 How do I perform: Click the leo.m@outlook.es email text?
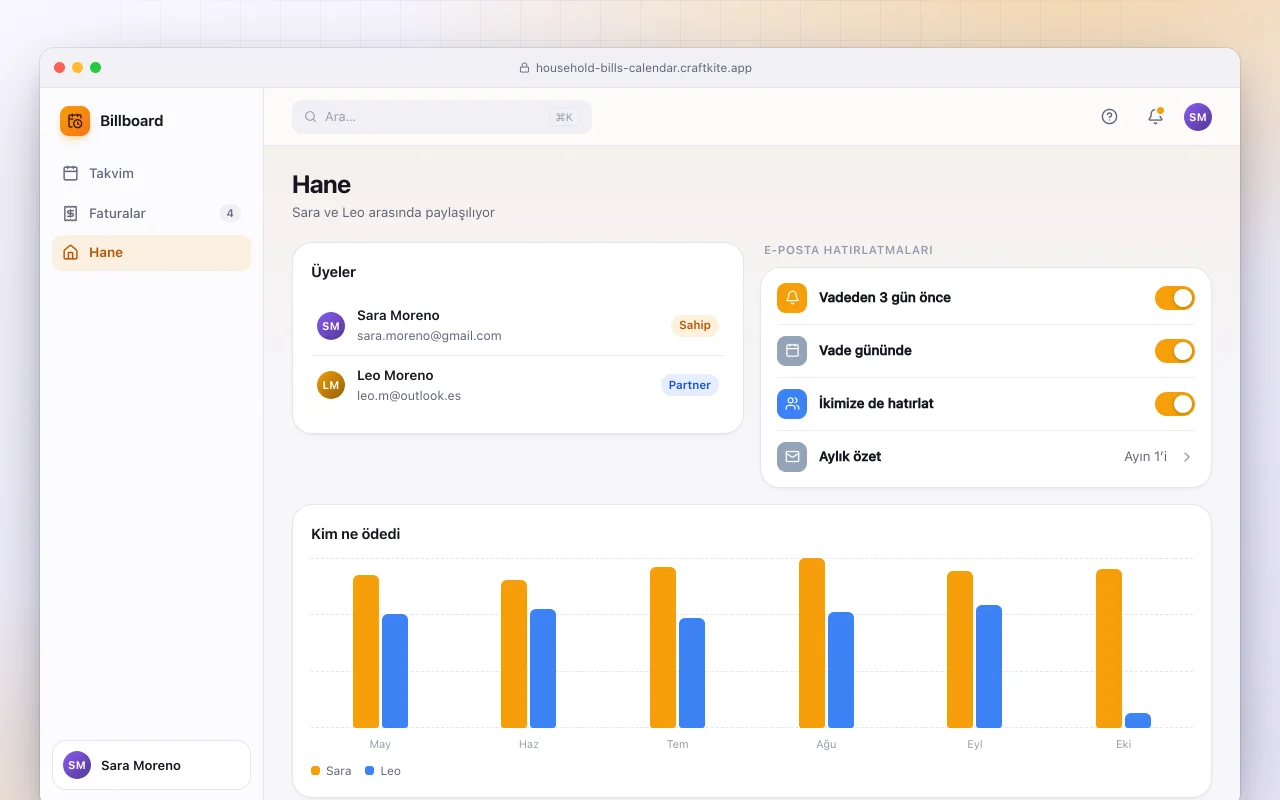[409, 396]
